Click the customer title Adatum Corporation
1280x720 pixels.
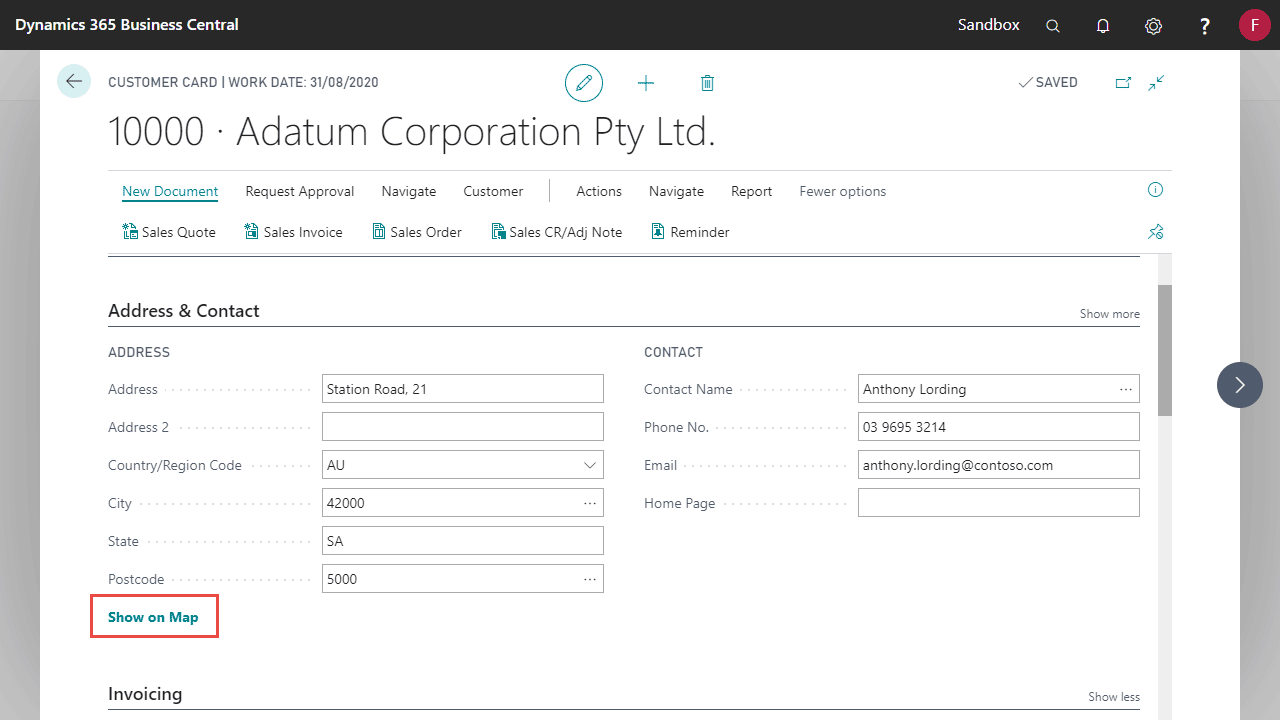click(412, 132)
